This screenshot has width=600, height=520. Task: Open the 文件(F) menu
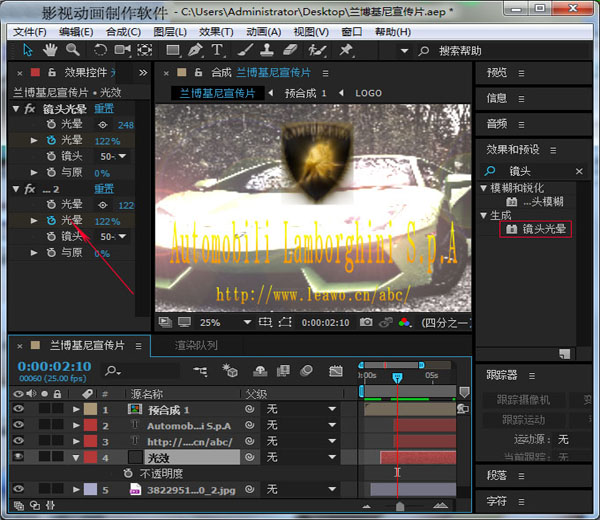pyautogui.click(x=30, y=32)
